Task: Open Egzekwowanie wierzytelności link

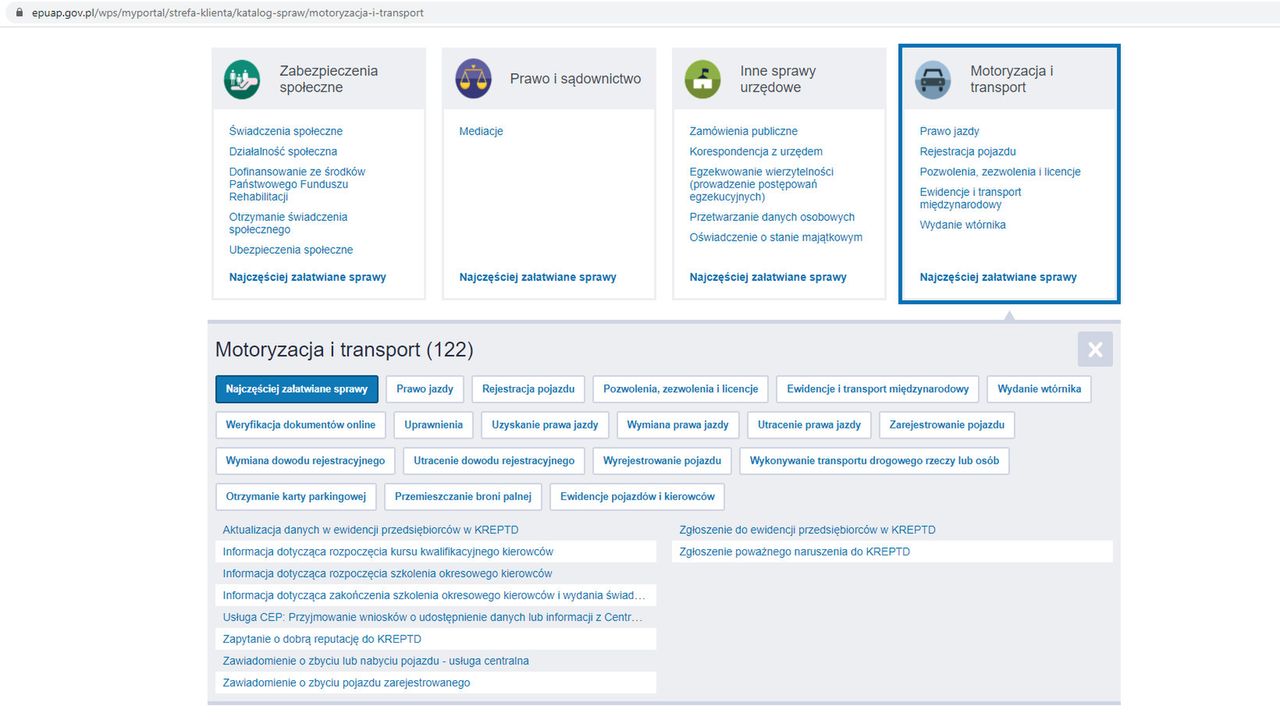Action: (762, 184)
